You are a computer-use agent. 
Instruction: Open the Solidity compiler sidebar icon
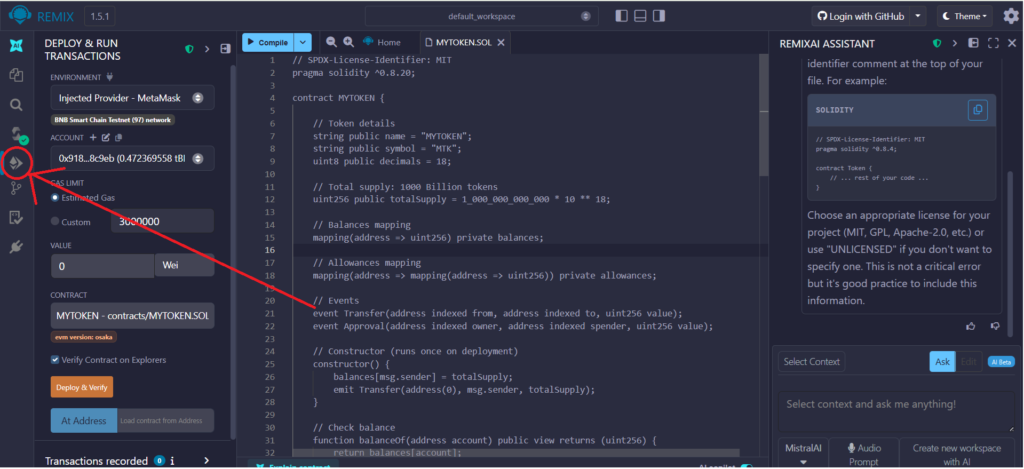tap(16, 133)
